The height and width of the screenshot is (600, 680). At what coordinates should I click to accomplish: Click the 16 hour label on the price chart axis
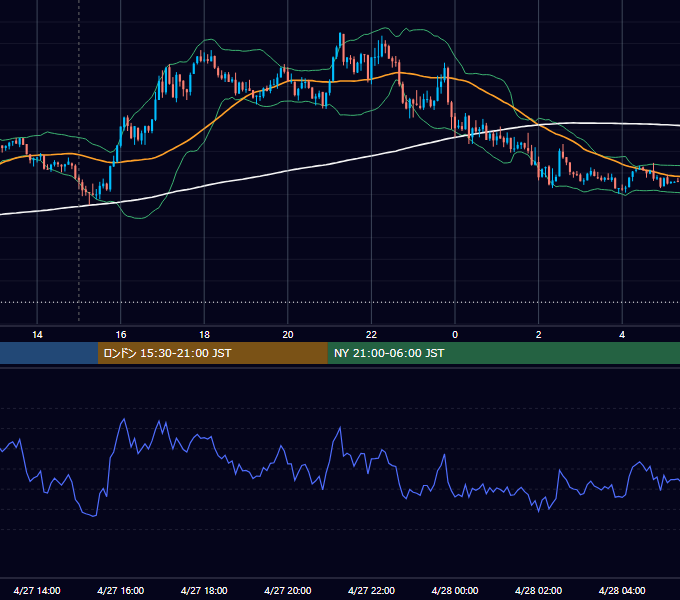(121, 335)
